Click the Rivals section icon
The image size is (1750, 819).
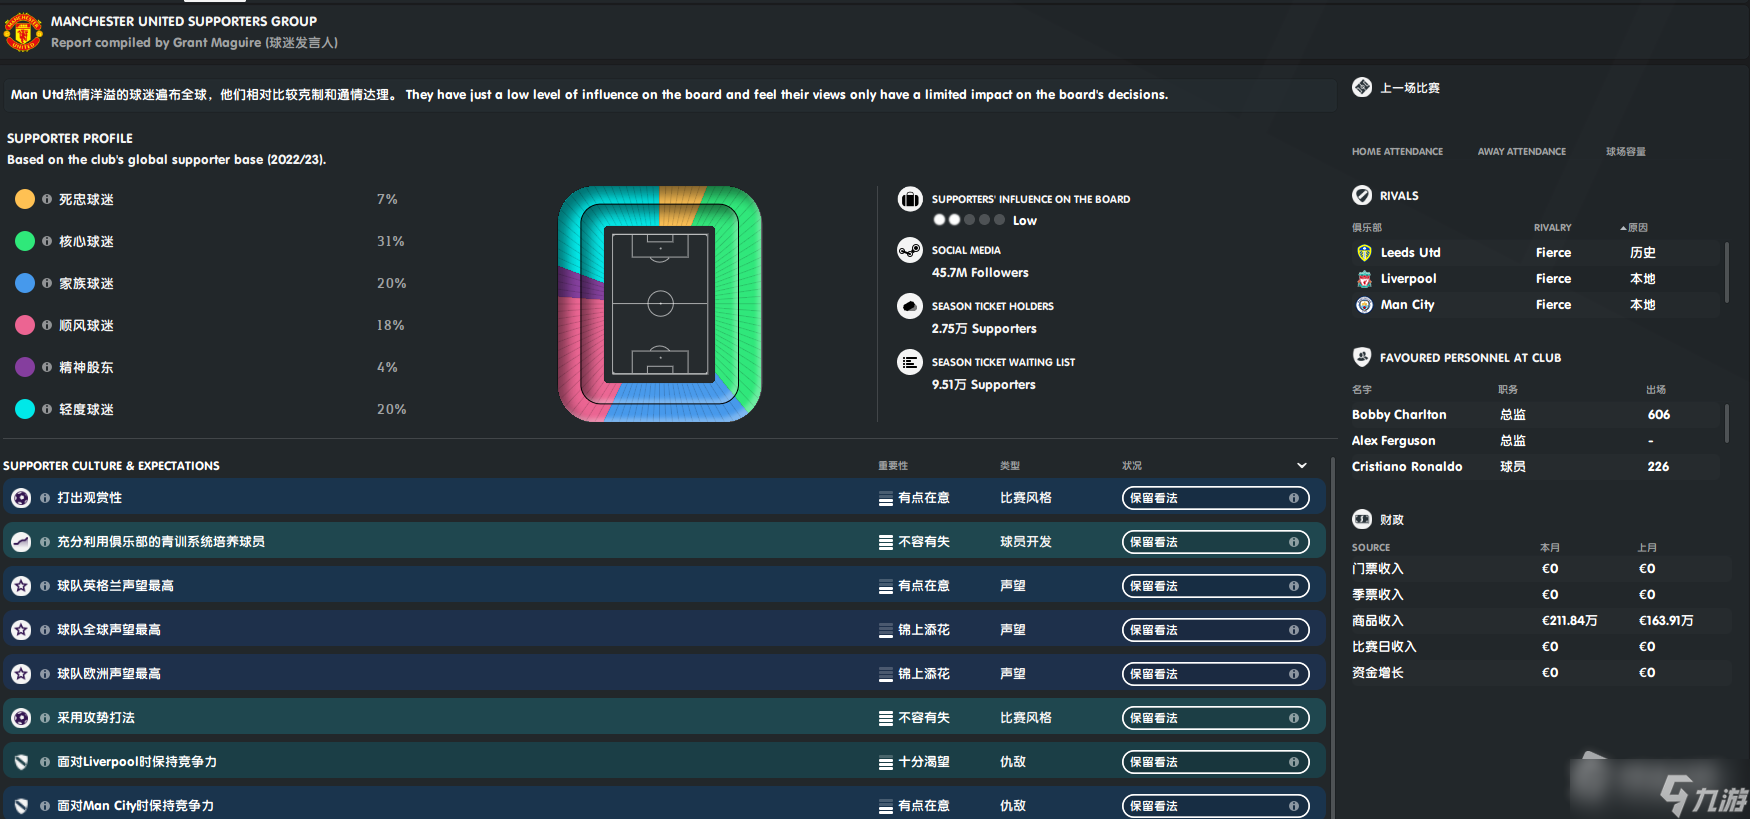(x=1362, y=195)
